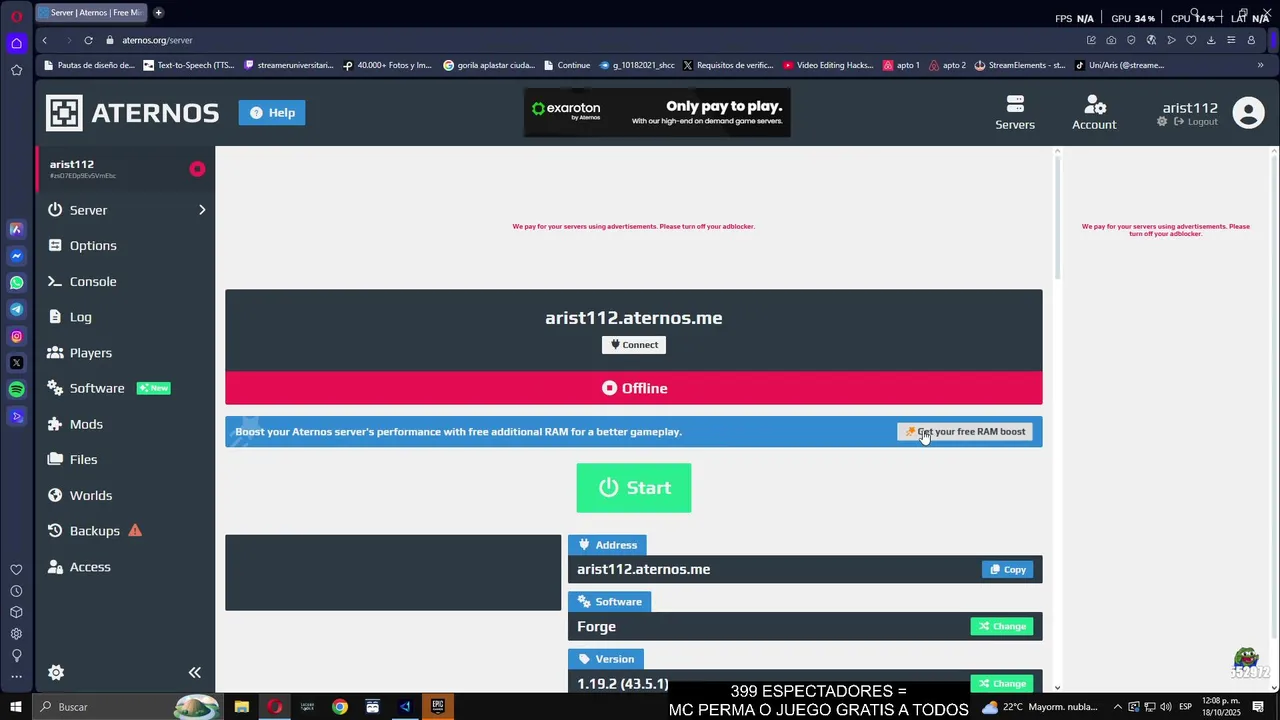Show hidden tray icons
This screenshot has width=1280, height=720.
click(1118, 707)
